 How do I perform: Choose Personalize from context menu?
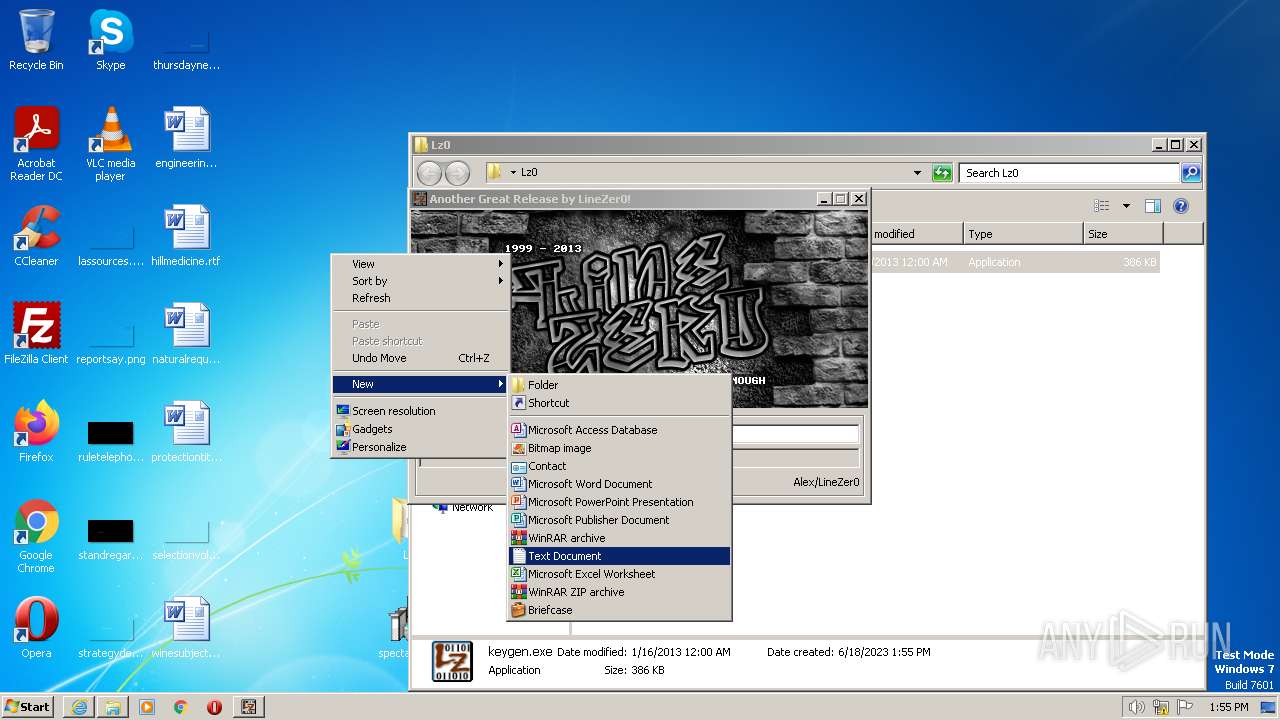coord(421,447)
